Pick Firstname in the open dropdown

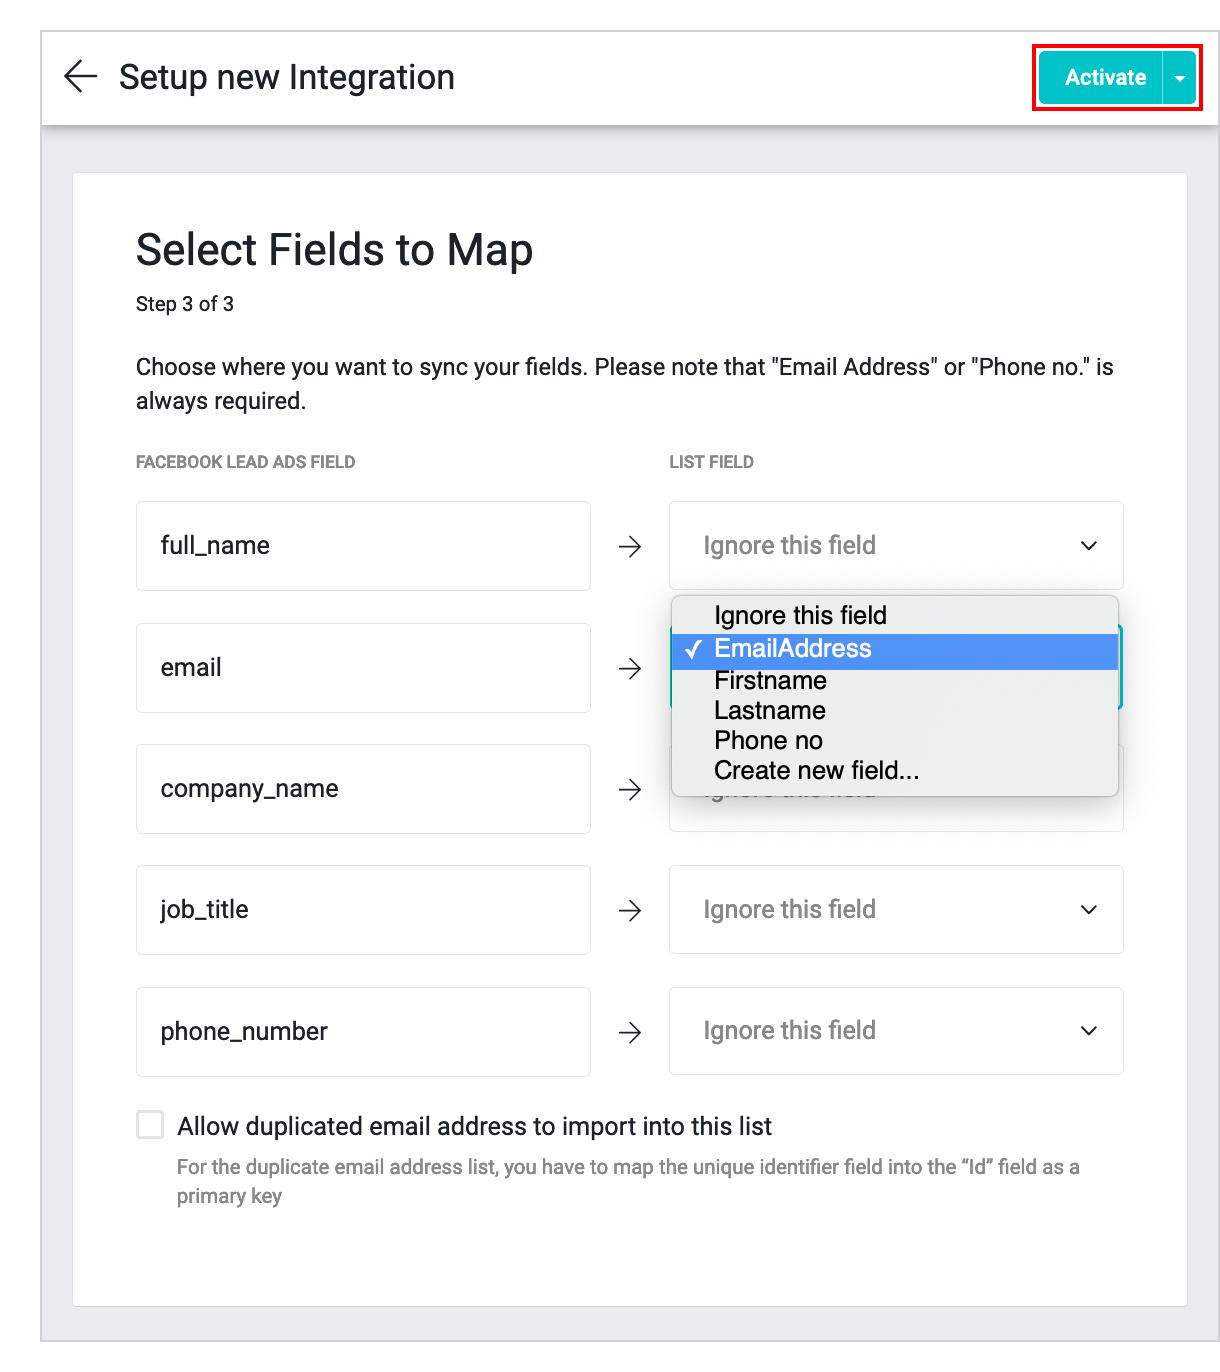coord(770,681)
